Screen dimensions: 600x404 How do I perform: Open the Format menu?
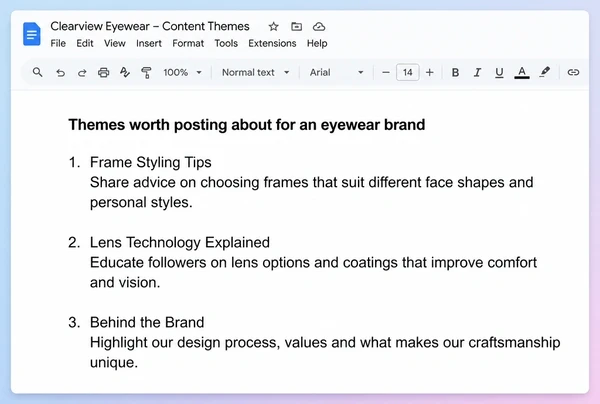188,43
